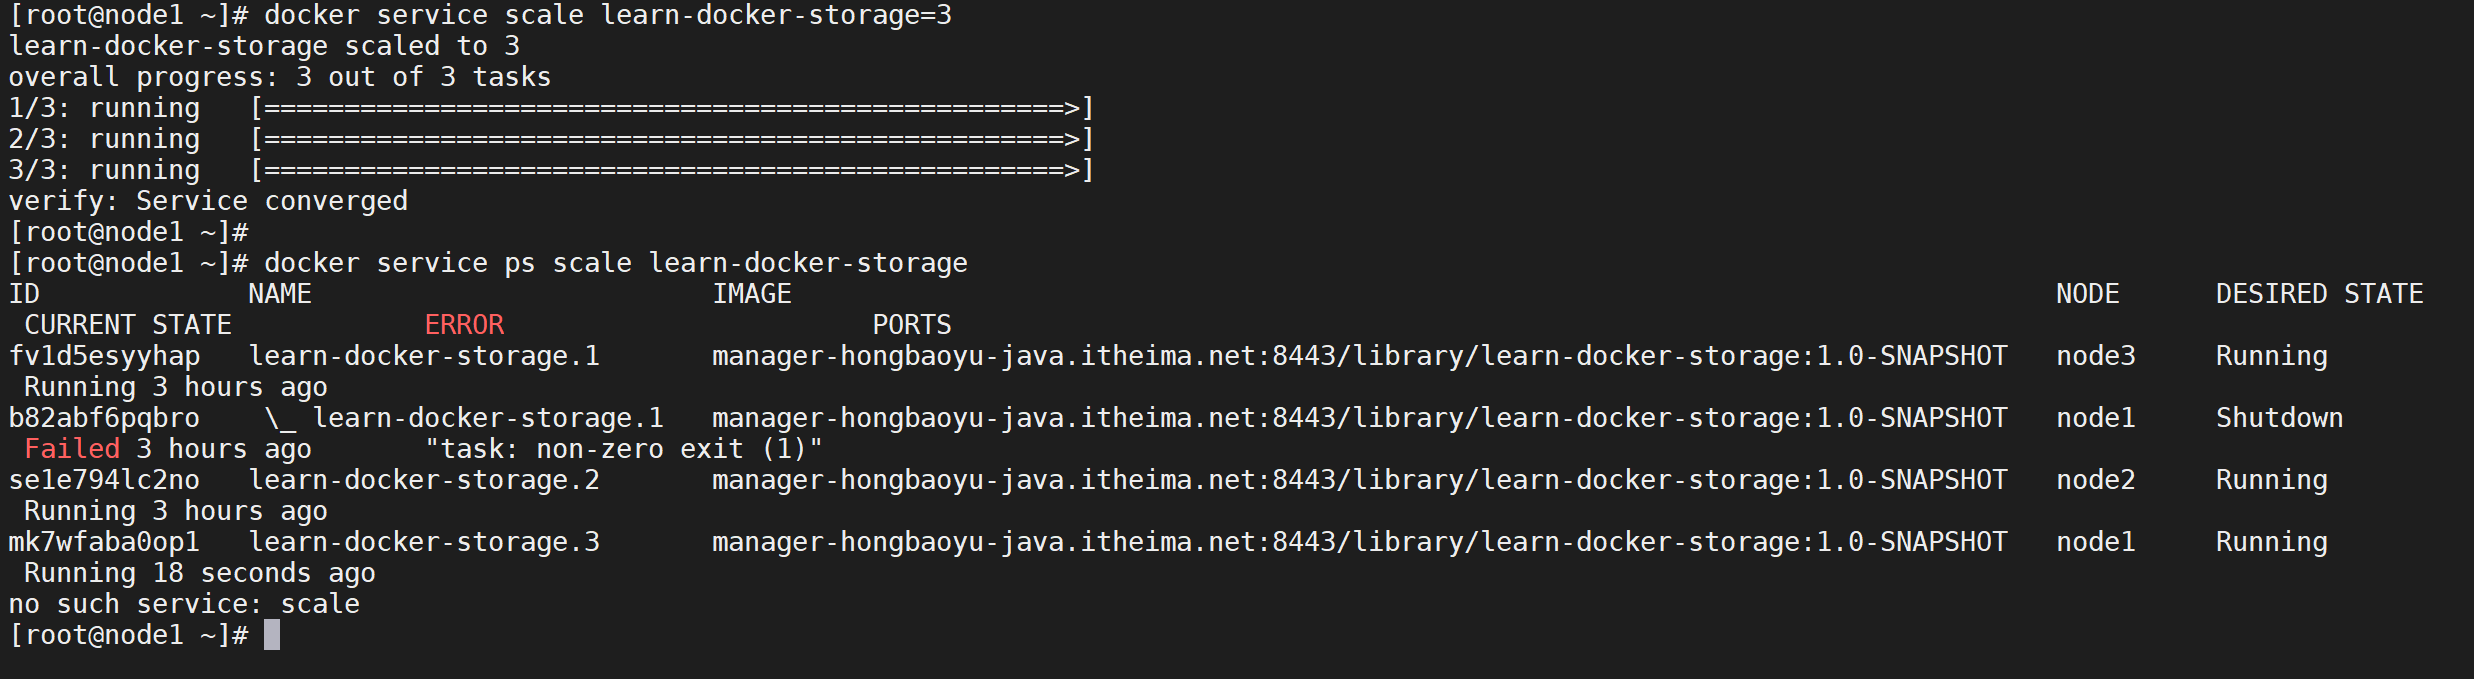Click the NODE column header
This screenshot has height=679, width=2474.
coord(2087,294)
